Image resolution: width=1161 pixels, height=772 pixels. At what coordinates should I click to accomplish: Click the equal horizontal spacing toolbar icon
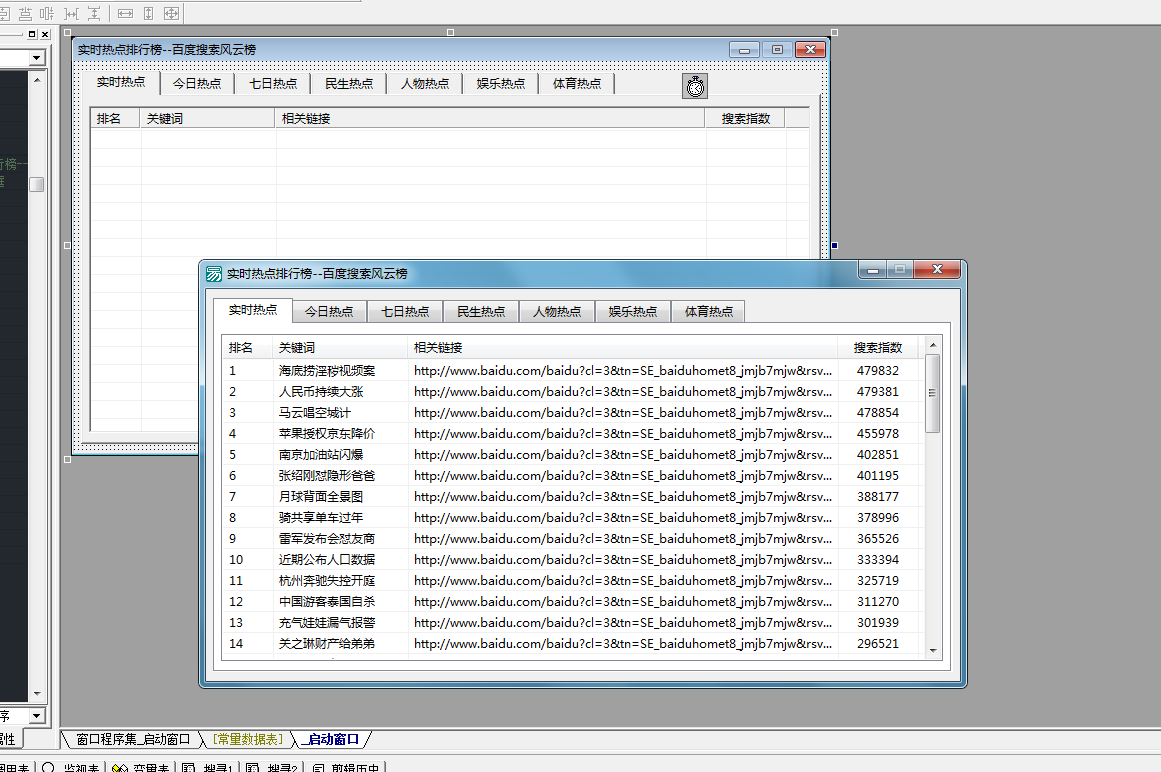coord(71,13)
